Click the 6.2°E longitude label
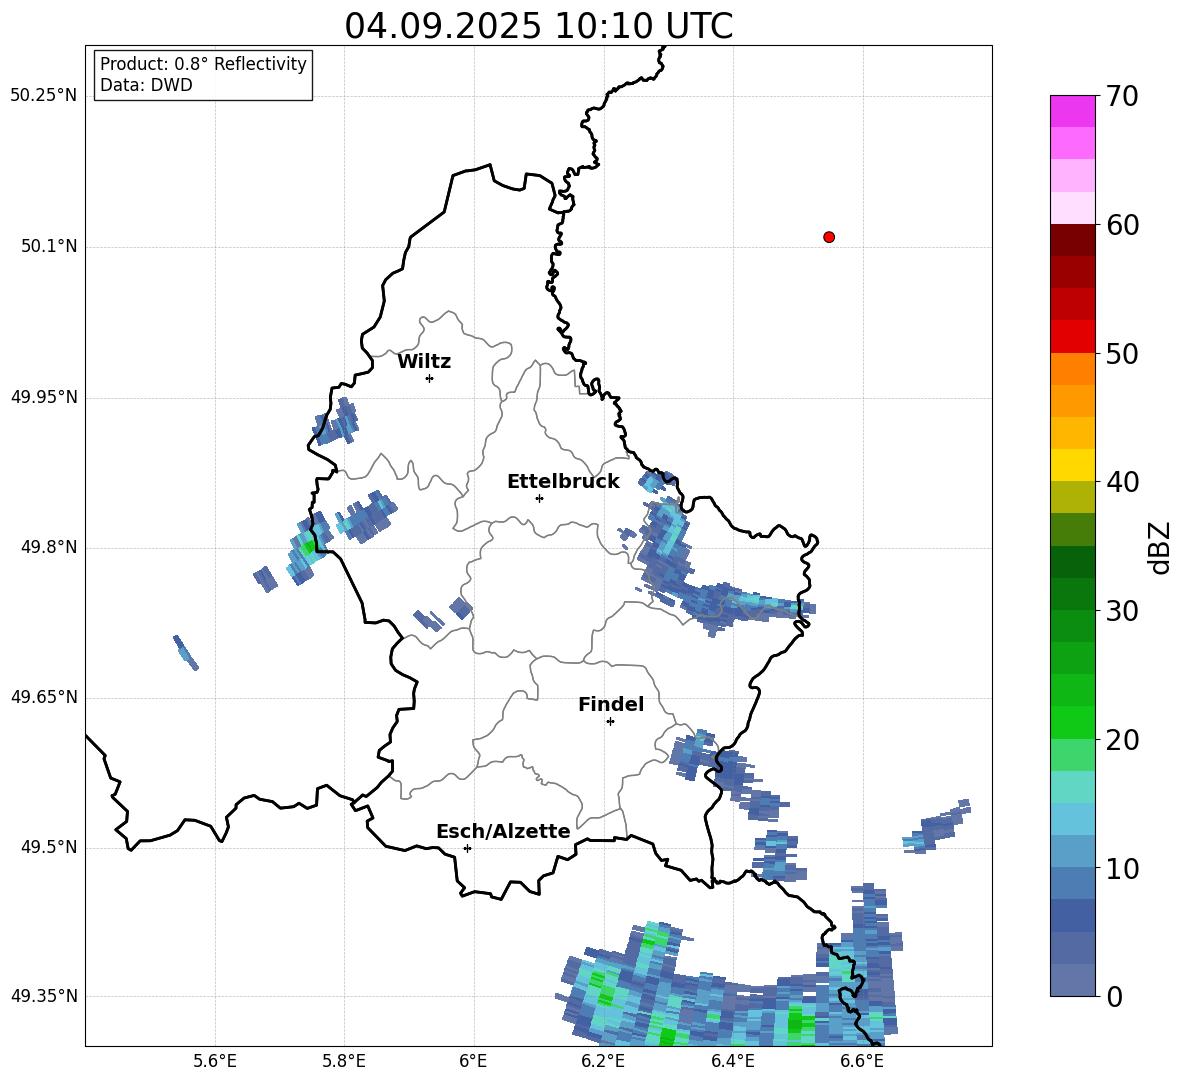Screen dimensions: 1184x1081 pyautogui.click(x=603, y=1061)
